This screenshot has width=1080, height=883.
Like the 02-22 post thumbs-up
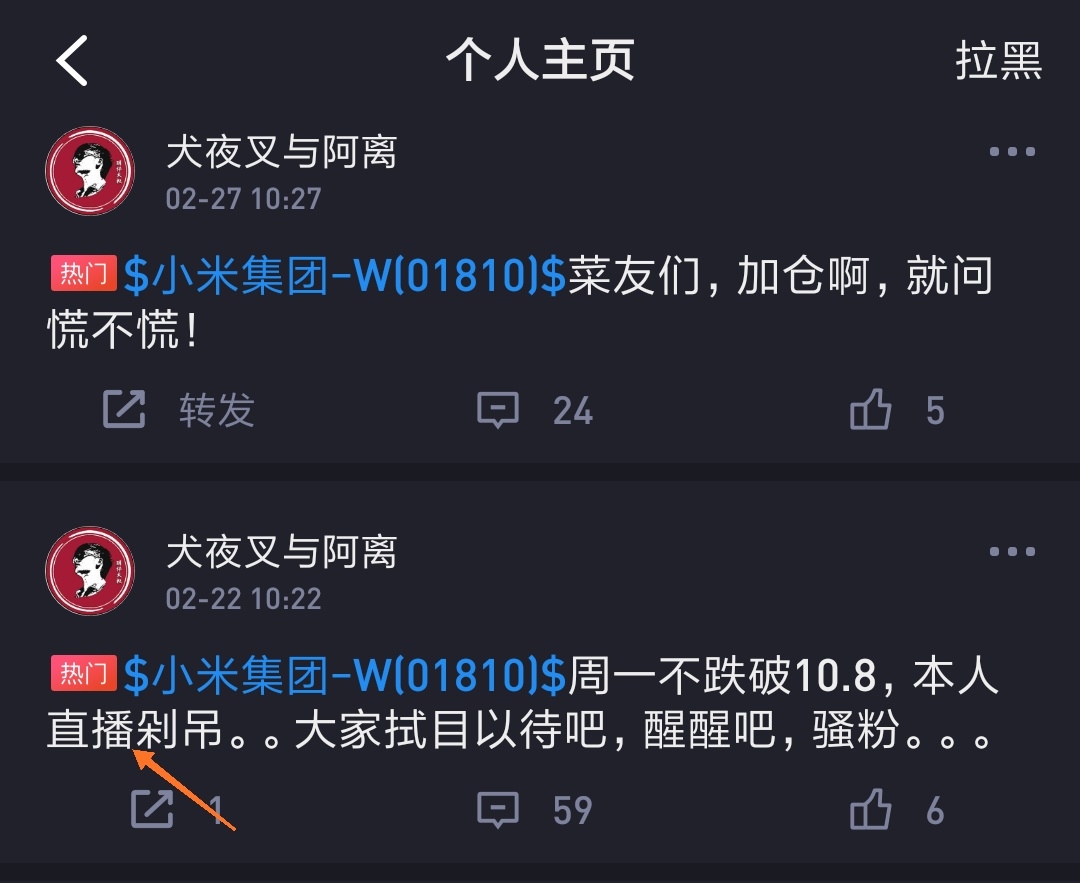click(871, 808)
